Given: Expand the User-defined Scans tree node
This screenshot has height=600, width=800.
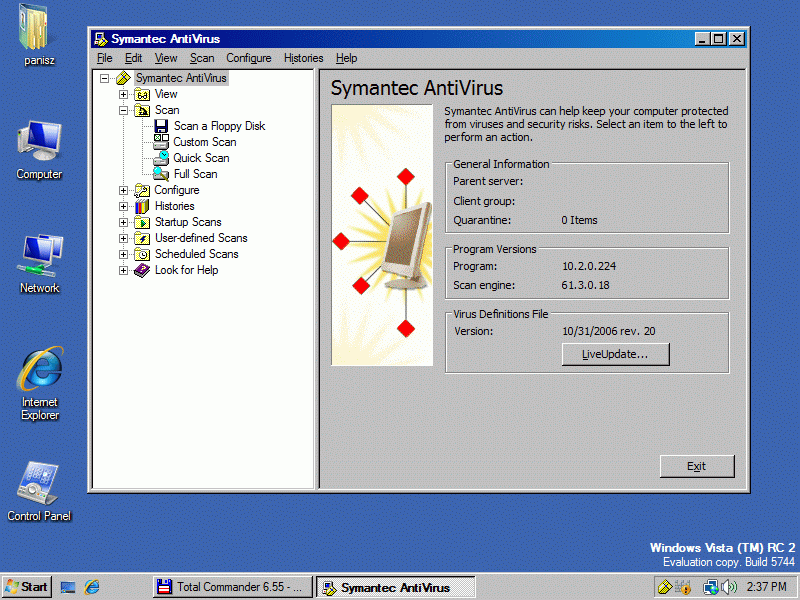Looking at the screenshot, I should pos(123,238).
